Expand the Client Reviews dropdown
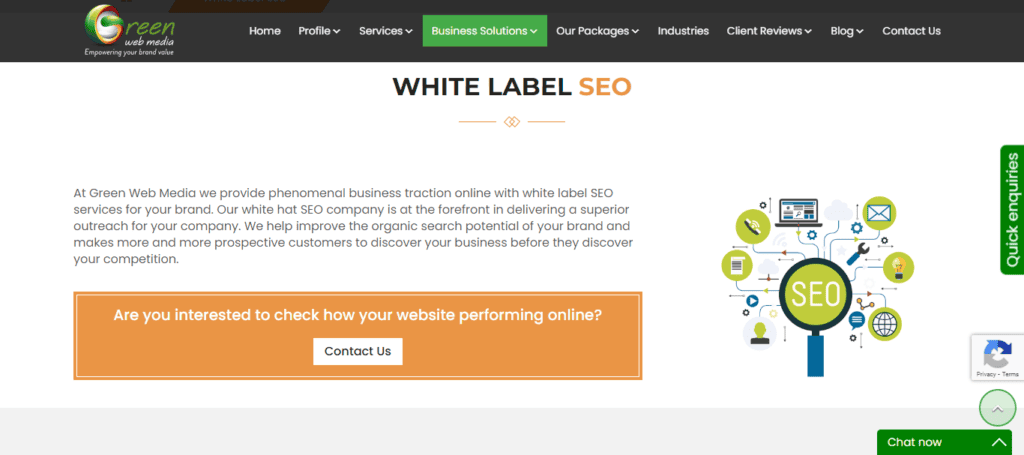Viewport: 1024px width, 455px height. 769,31
